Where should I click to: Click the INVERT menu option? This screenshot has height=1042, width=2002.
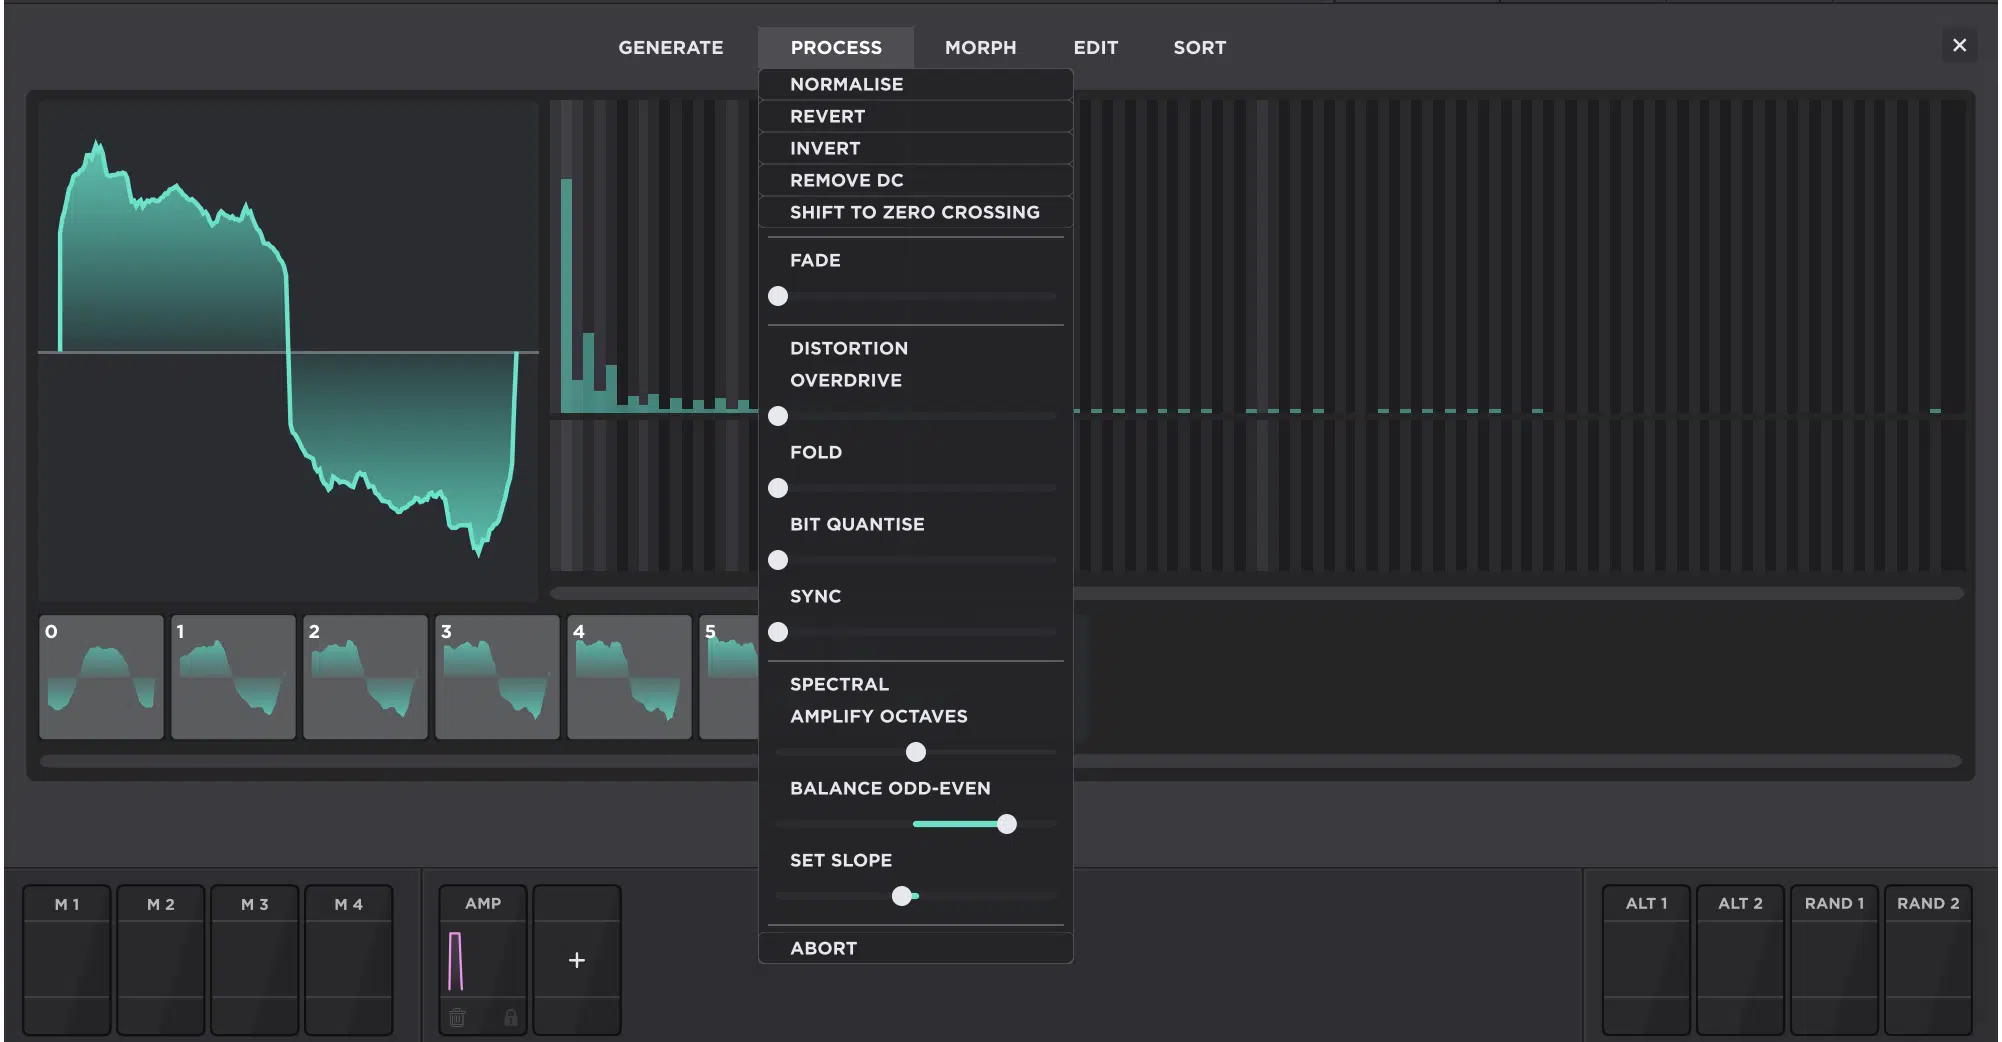pos(825,148)
